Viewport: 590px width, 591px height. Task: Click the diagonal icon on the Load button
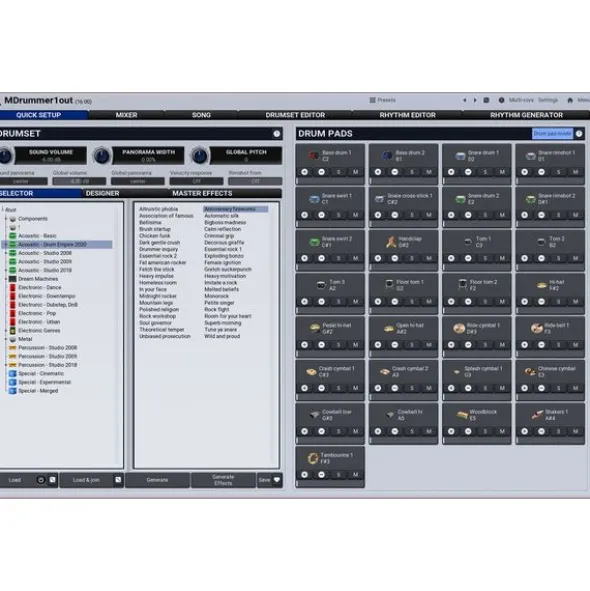52,480
